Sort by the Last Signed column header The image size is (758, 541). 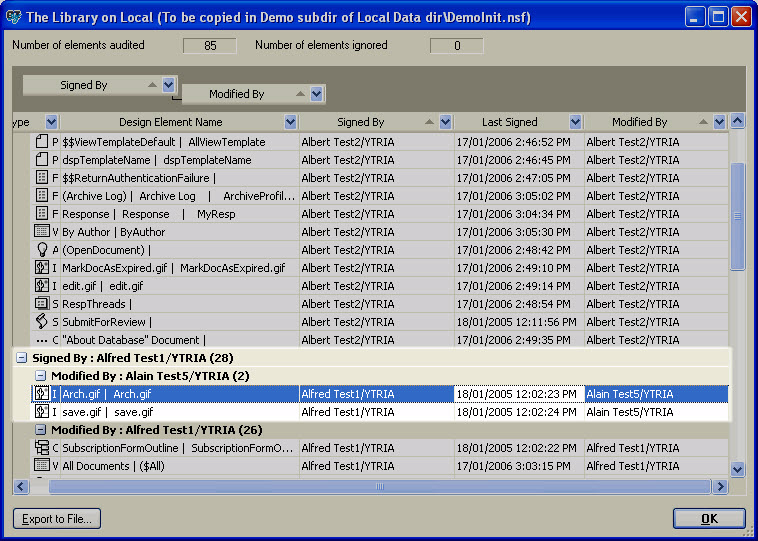coord(510,122)
